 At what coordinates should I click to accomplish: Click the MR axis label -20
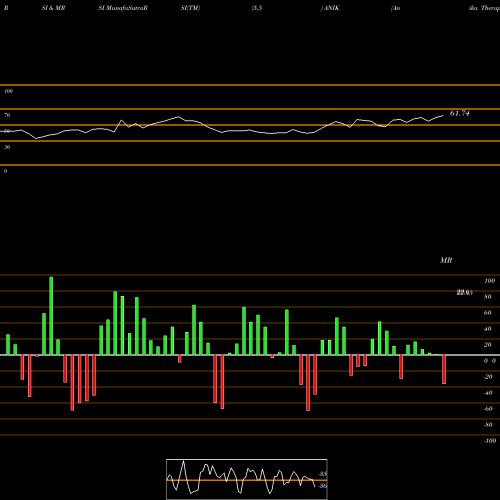pyautogui.click(x=488, y=377)
